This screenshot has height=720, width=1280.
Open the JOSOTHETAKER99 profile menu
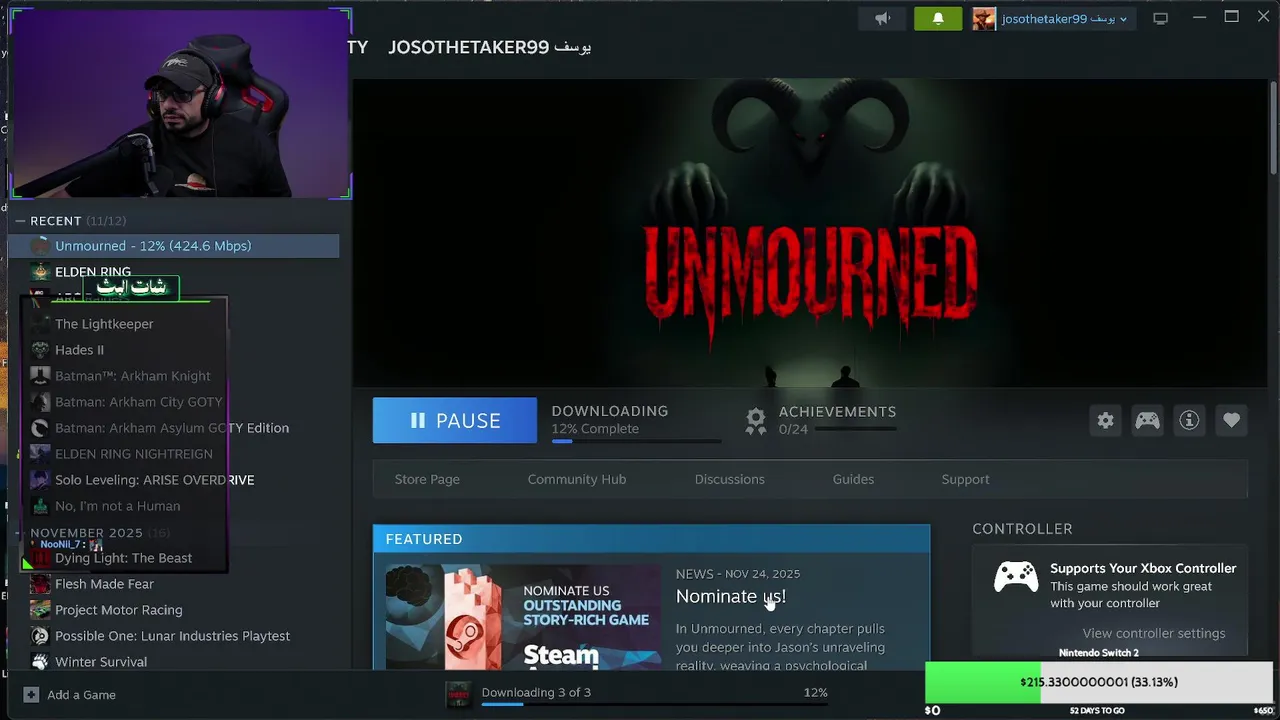tap(490, 47)
